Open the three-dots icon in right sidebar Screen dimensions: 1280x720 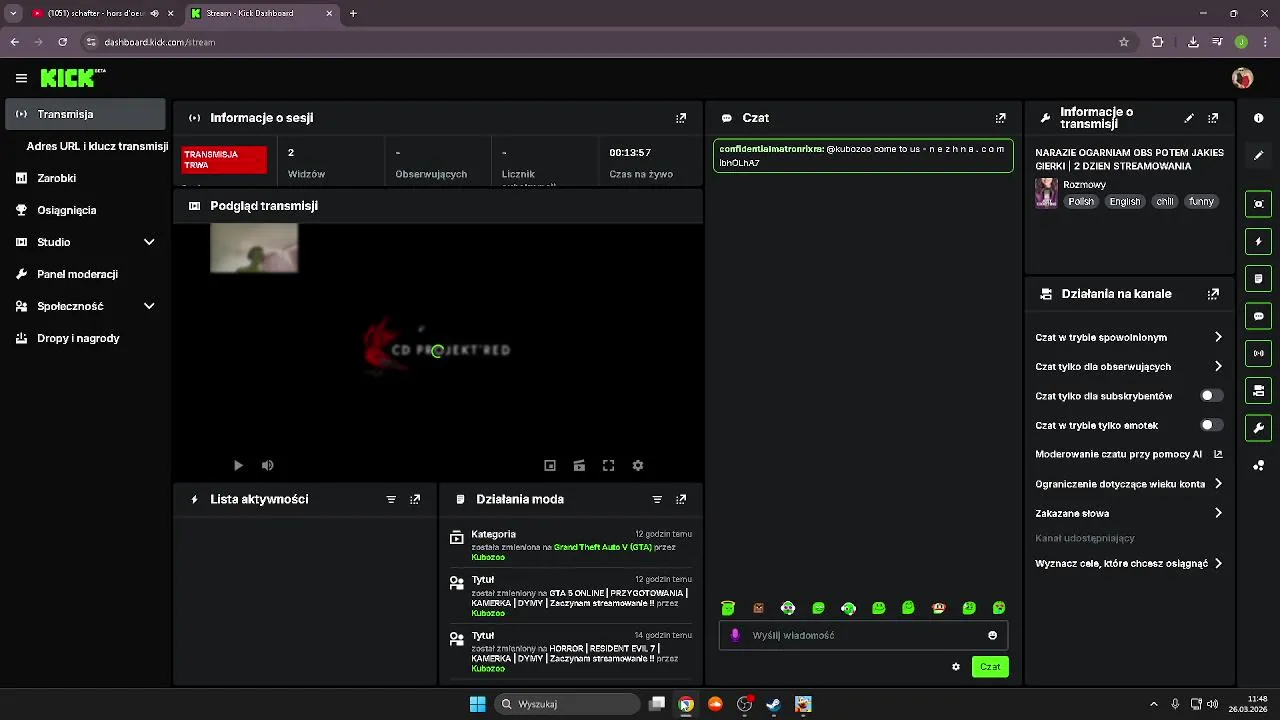click(x=1258, y=465)
